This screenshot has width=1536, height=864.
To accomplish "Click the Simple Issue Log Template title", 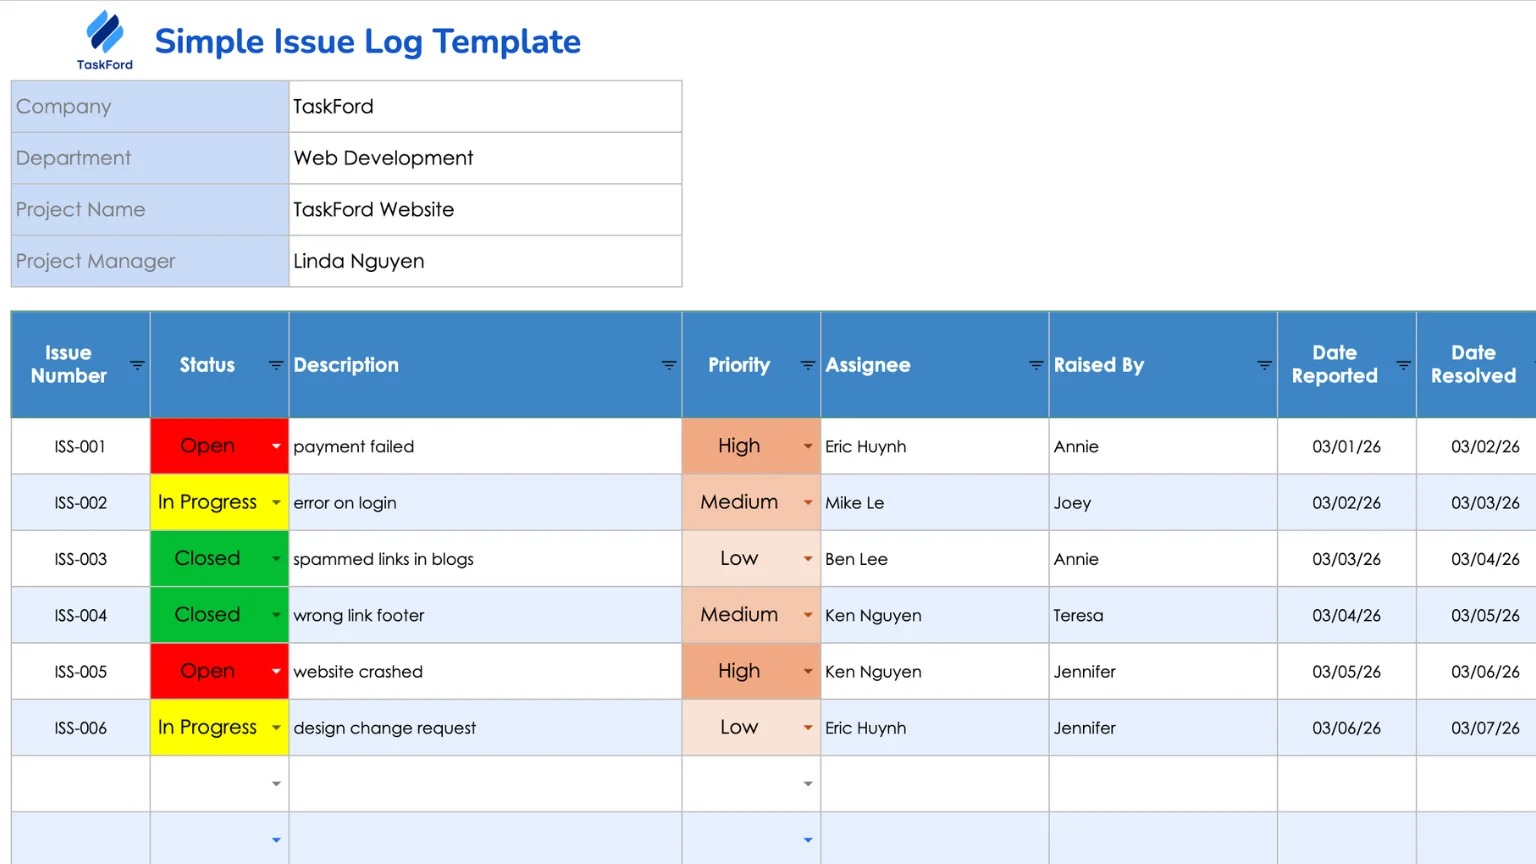I will click(367, 42).
